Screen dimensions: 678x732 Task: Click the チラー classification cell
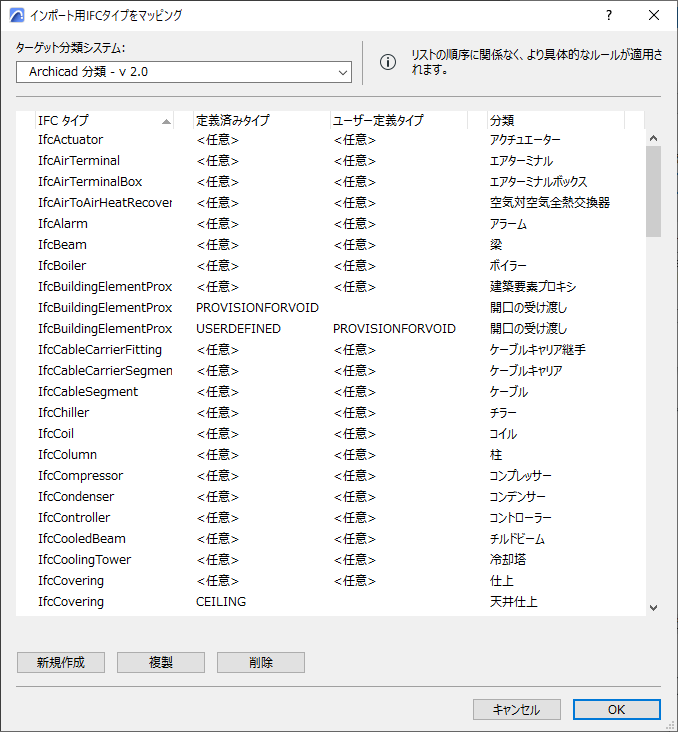[503, 413]
